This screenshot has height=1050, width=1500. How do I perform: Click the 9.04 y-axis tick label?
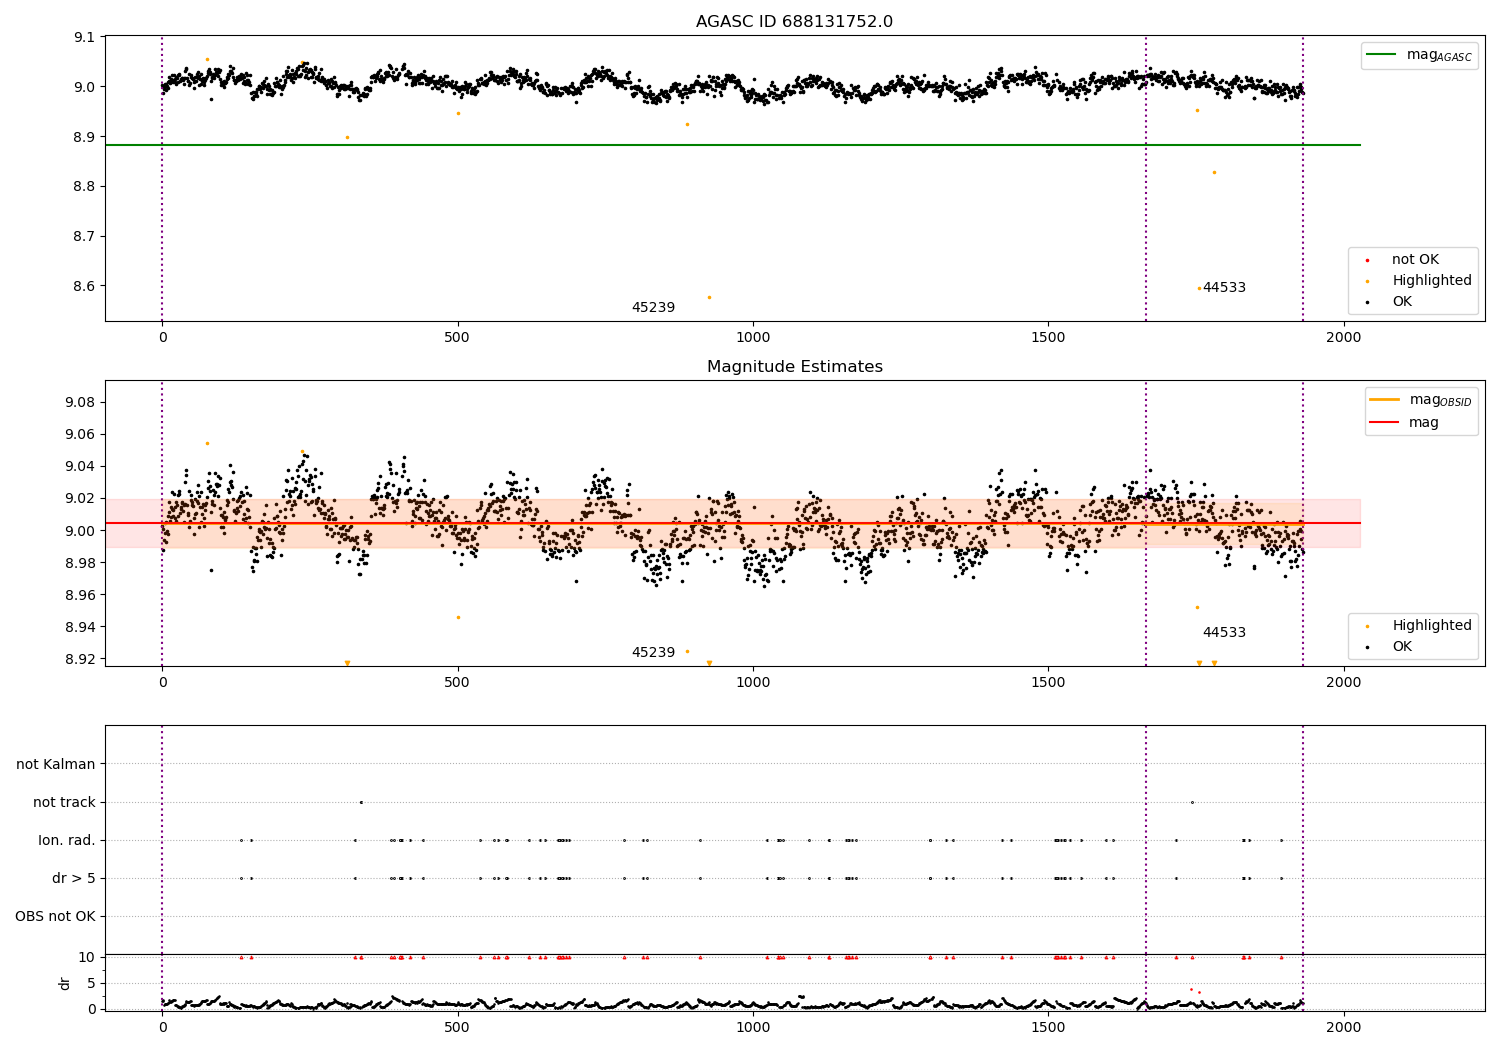click(81, 467)
